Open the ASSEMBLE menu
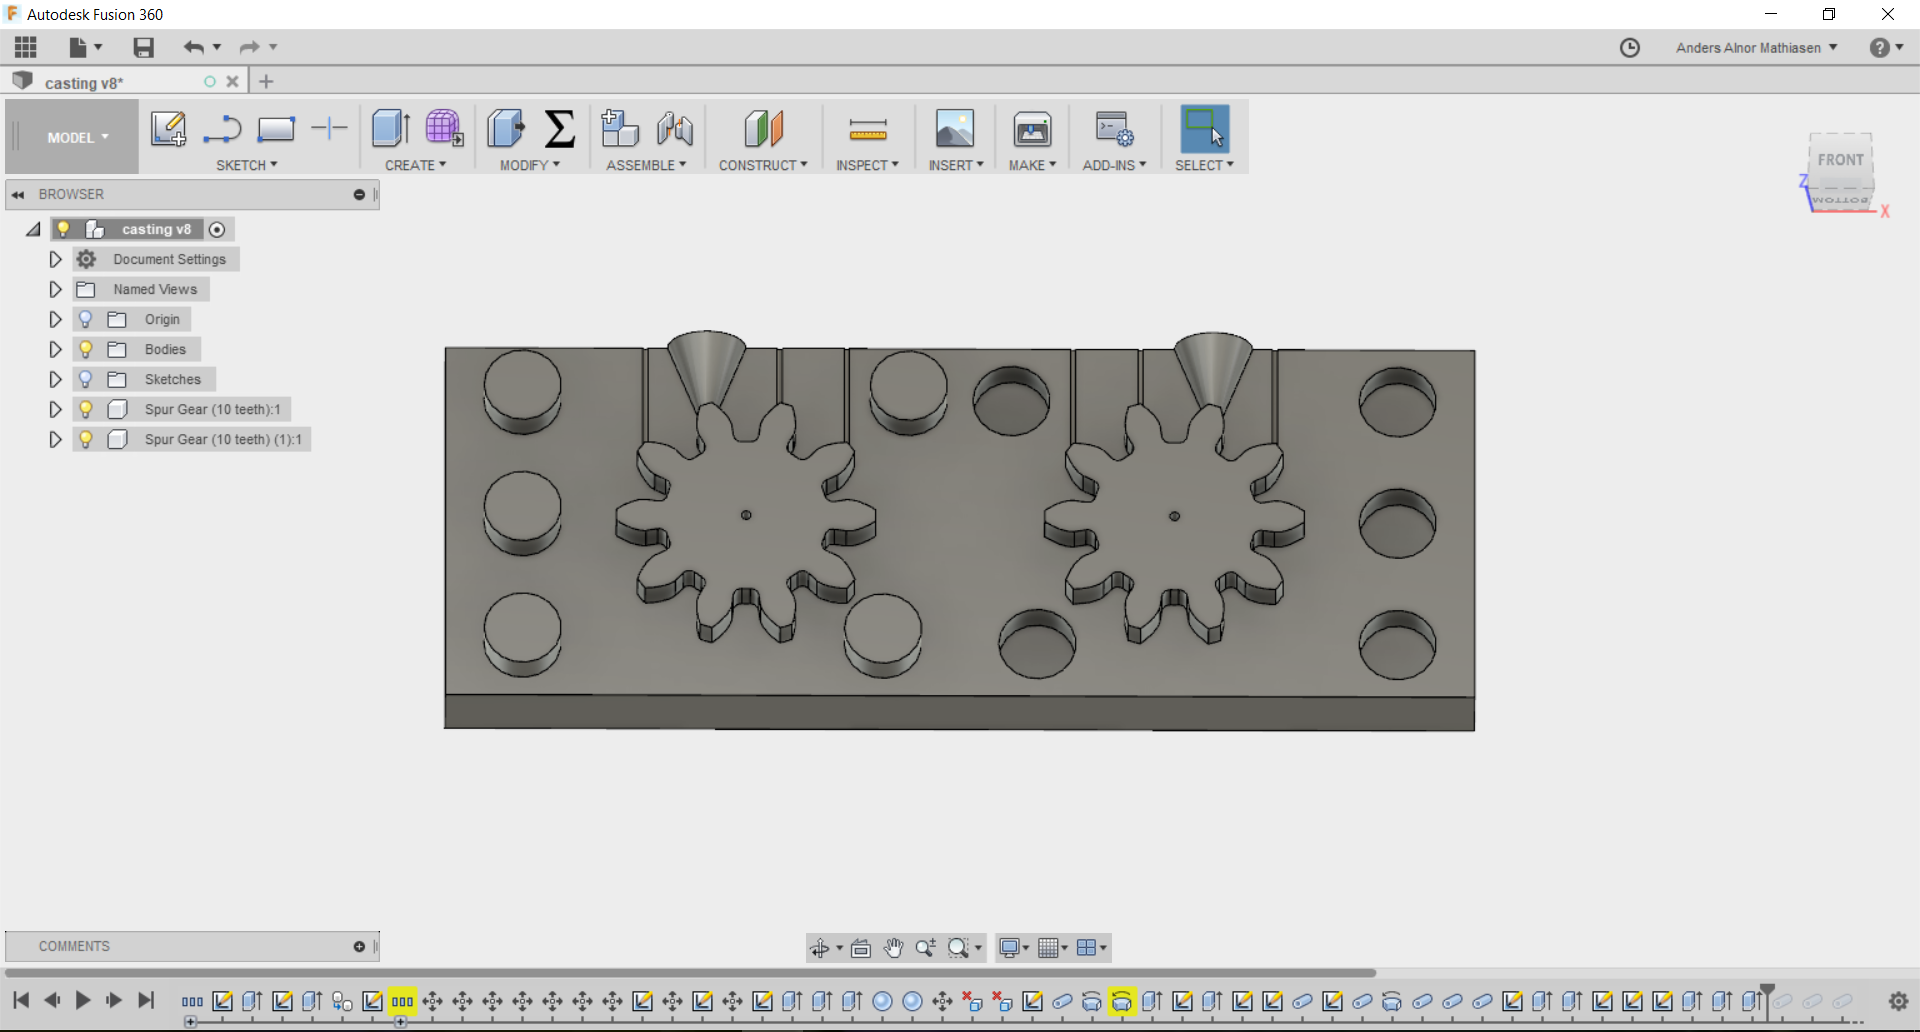The height and width of the screenshot is (1032, 1920). point(646,165)
